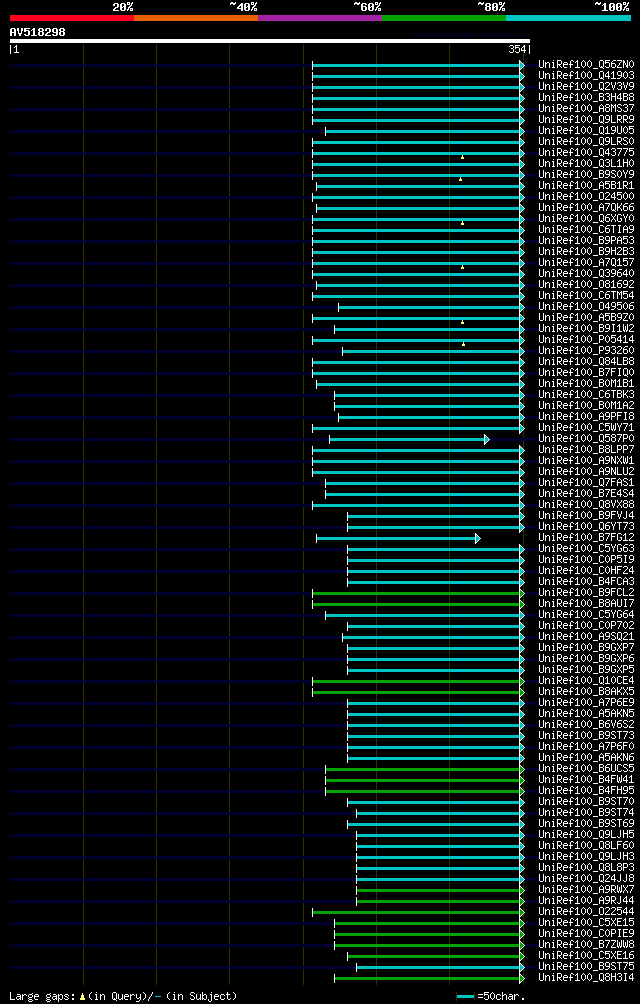Select the UniRef100_B4FW41 label
Screen dimensions: 640x1004
(x=586, y=779)
